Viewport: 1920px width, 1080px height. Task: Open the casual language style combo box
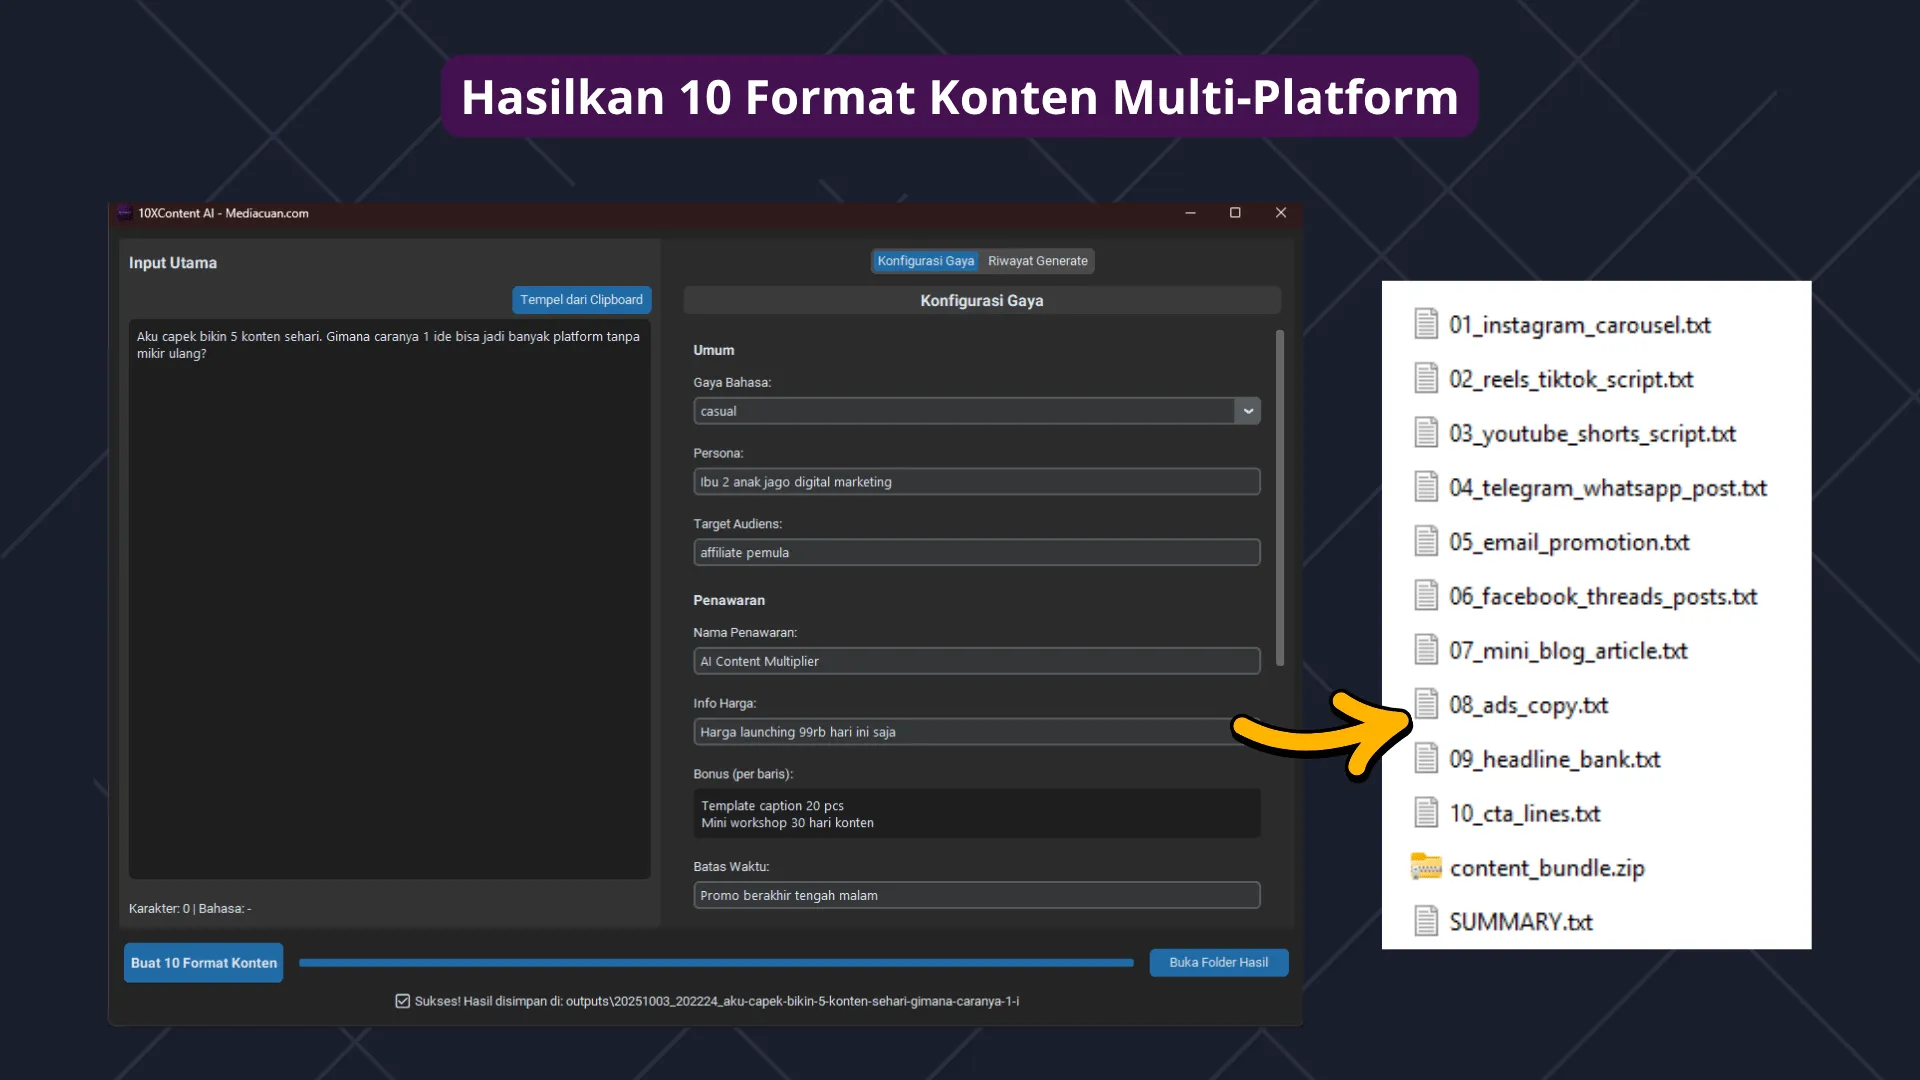tap(963, 411)
